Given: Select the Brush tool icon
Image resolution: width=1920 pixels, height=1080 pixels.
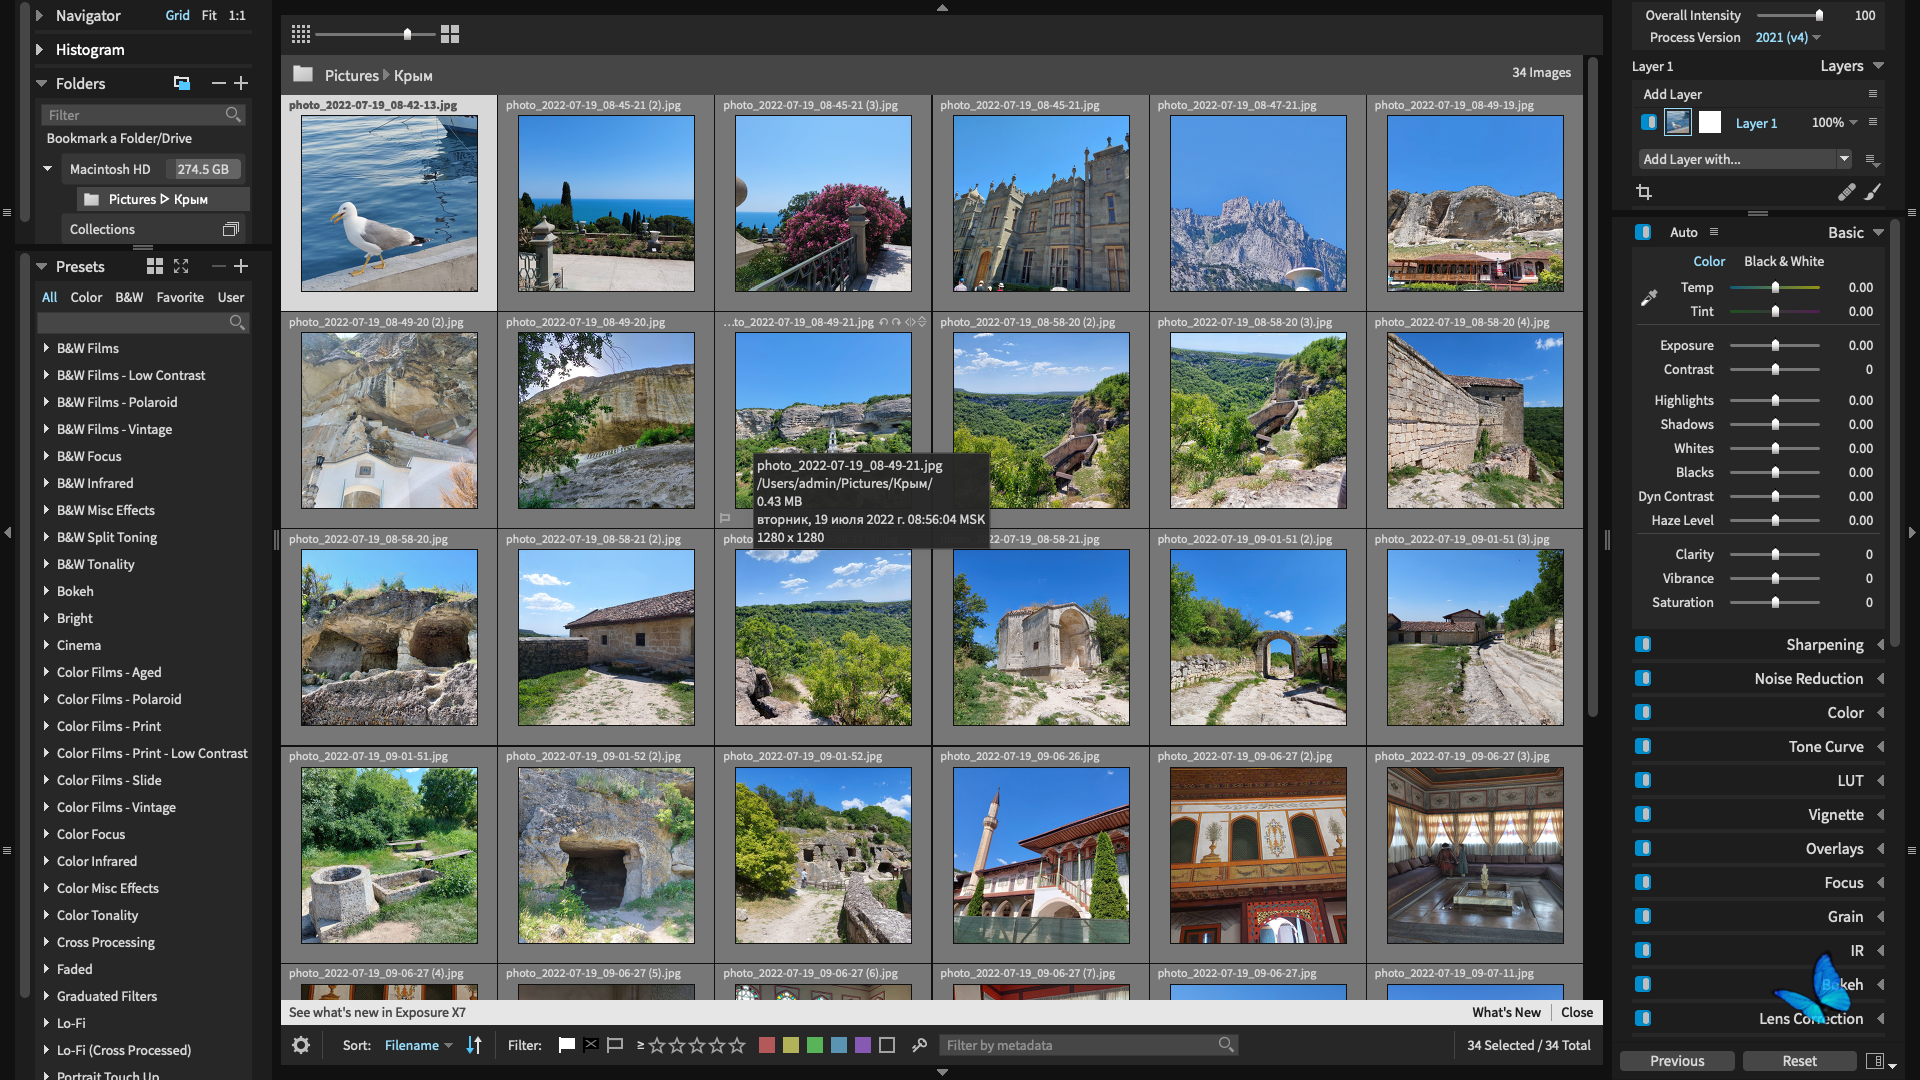Looking at the screenshot, I should 1872,192.
